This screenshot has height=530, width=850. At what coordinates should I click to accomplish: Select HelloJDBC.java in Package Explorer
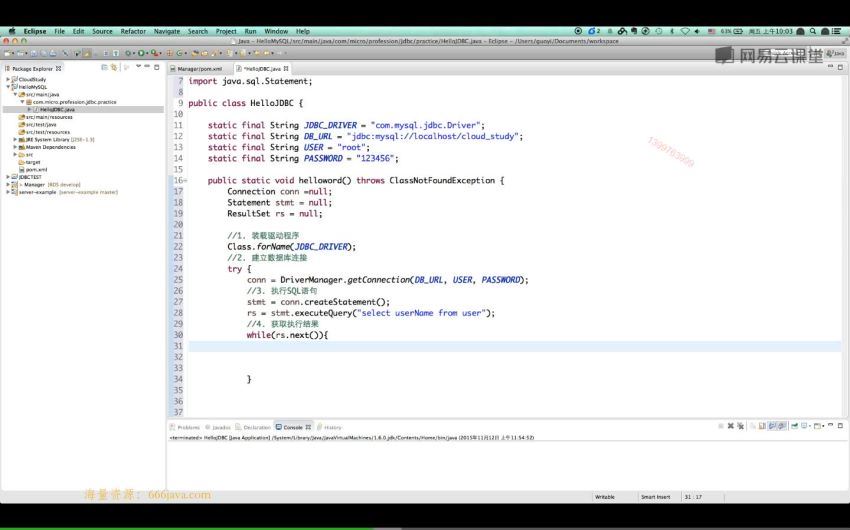click(x=58, y=109)
